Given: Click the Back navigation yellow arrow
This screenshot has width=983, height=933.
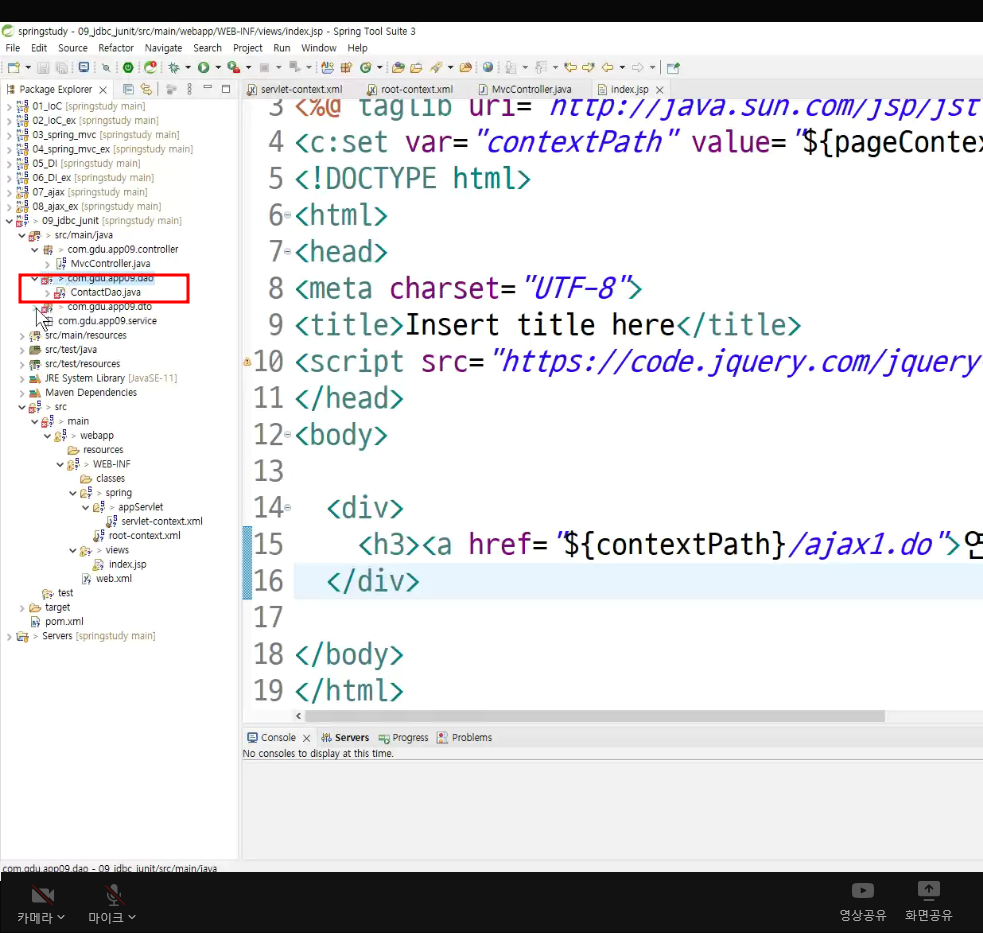Looking at the screenshot, I should click(x=607, y=68).
